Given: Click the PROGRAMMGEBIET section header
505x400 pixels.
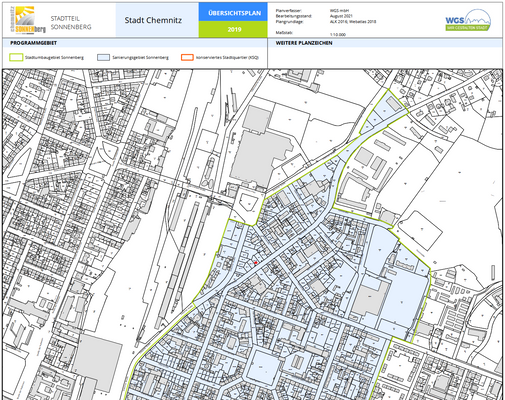Looking at the screenshot, I should [x=33, y=43].
